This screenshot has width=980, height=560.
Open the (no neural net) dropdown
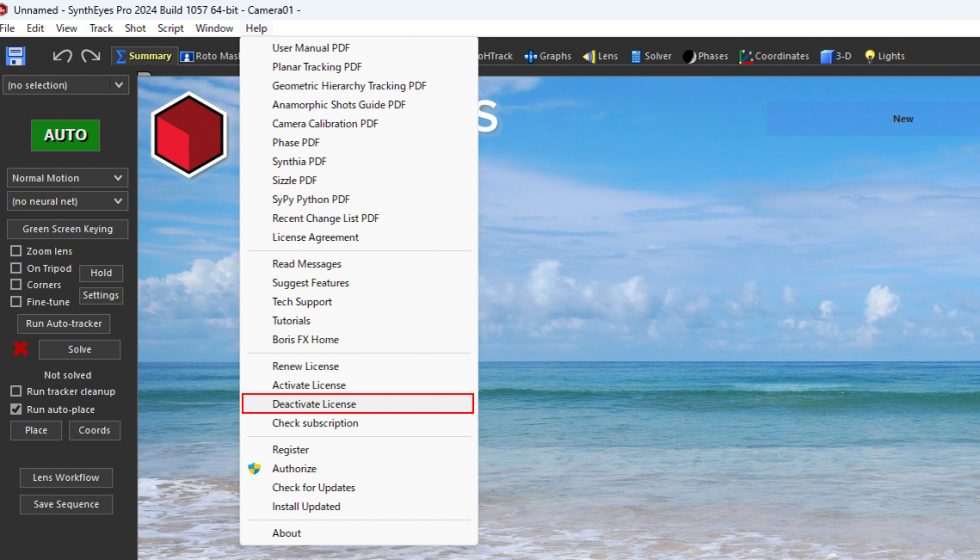pos(67,201)
